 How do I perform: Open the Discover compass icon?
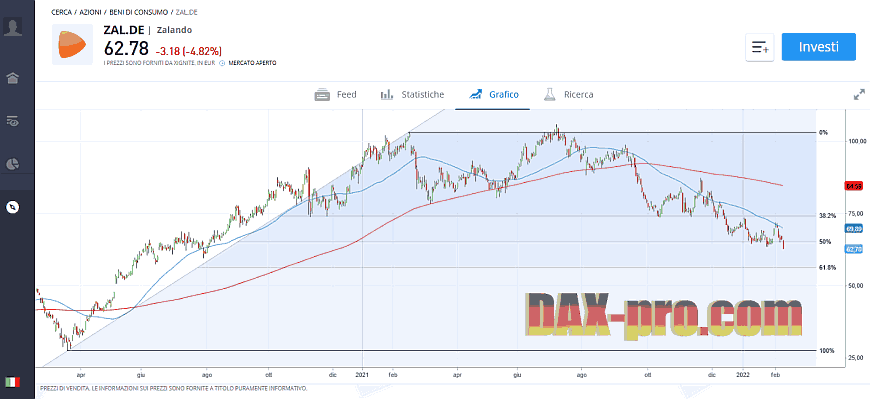pyautogui.click(x=13, y=207)
